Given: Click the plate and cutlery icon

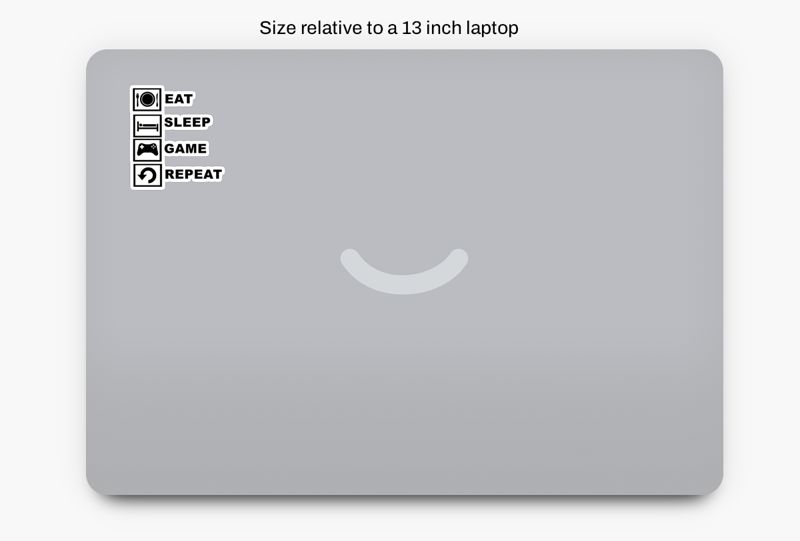Looking at the screenshot, I should click(147, 99).
